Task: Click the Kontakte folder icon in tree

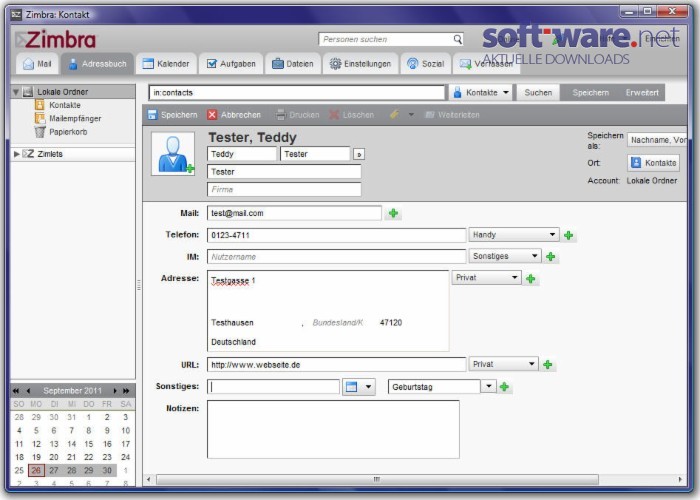Action: coord(40,105)
